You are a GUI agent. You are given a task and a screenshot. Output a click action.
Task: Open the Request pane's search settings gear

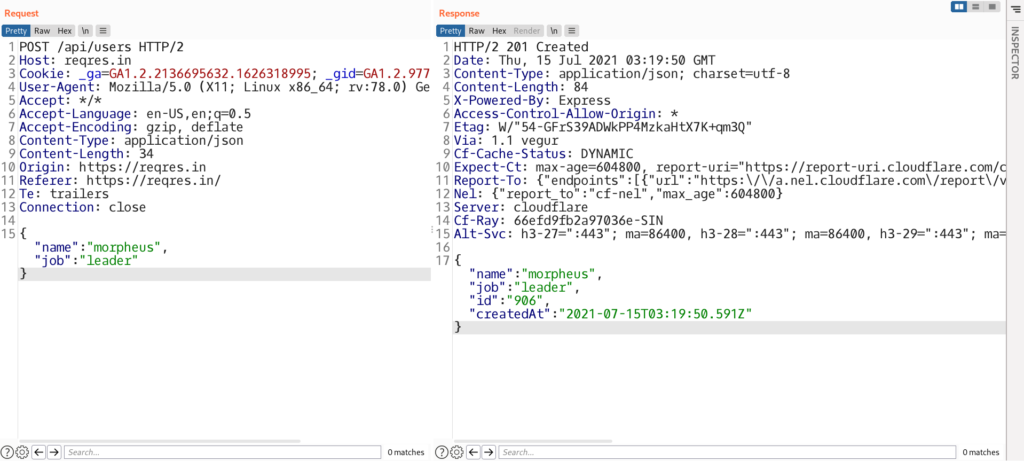pyautogui.click(x=22, y=452)
